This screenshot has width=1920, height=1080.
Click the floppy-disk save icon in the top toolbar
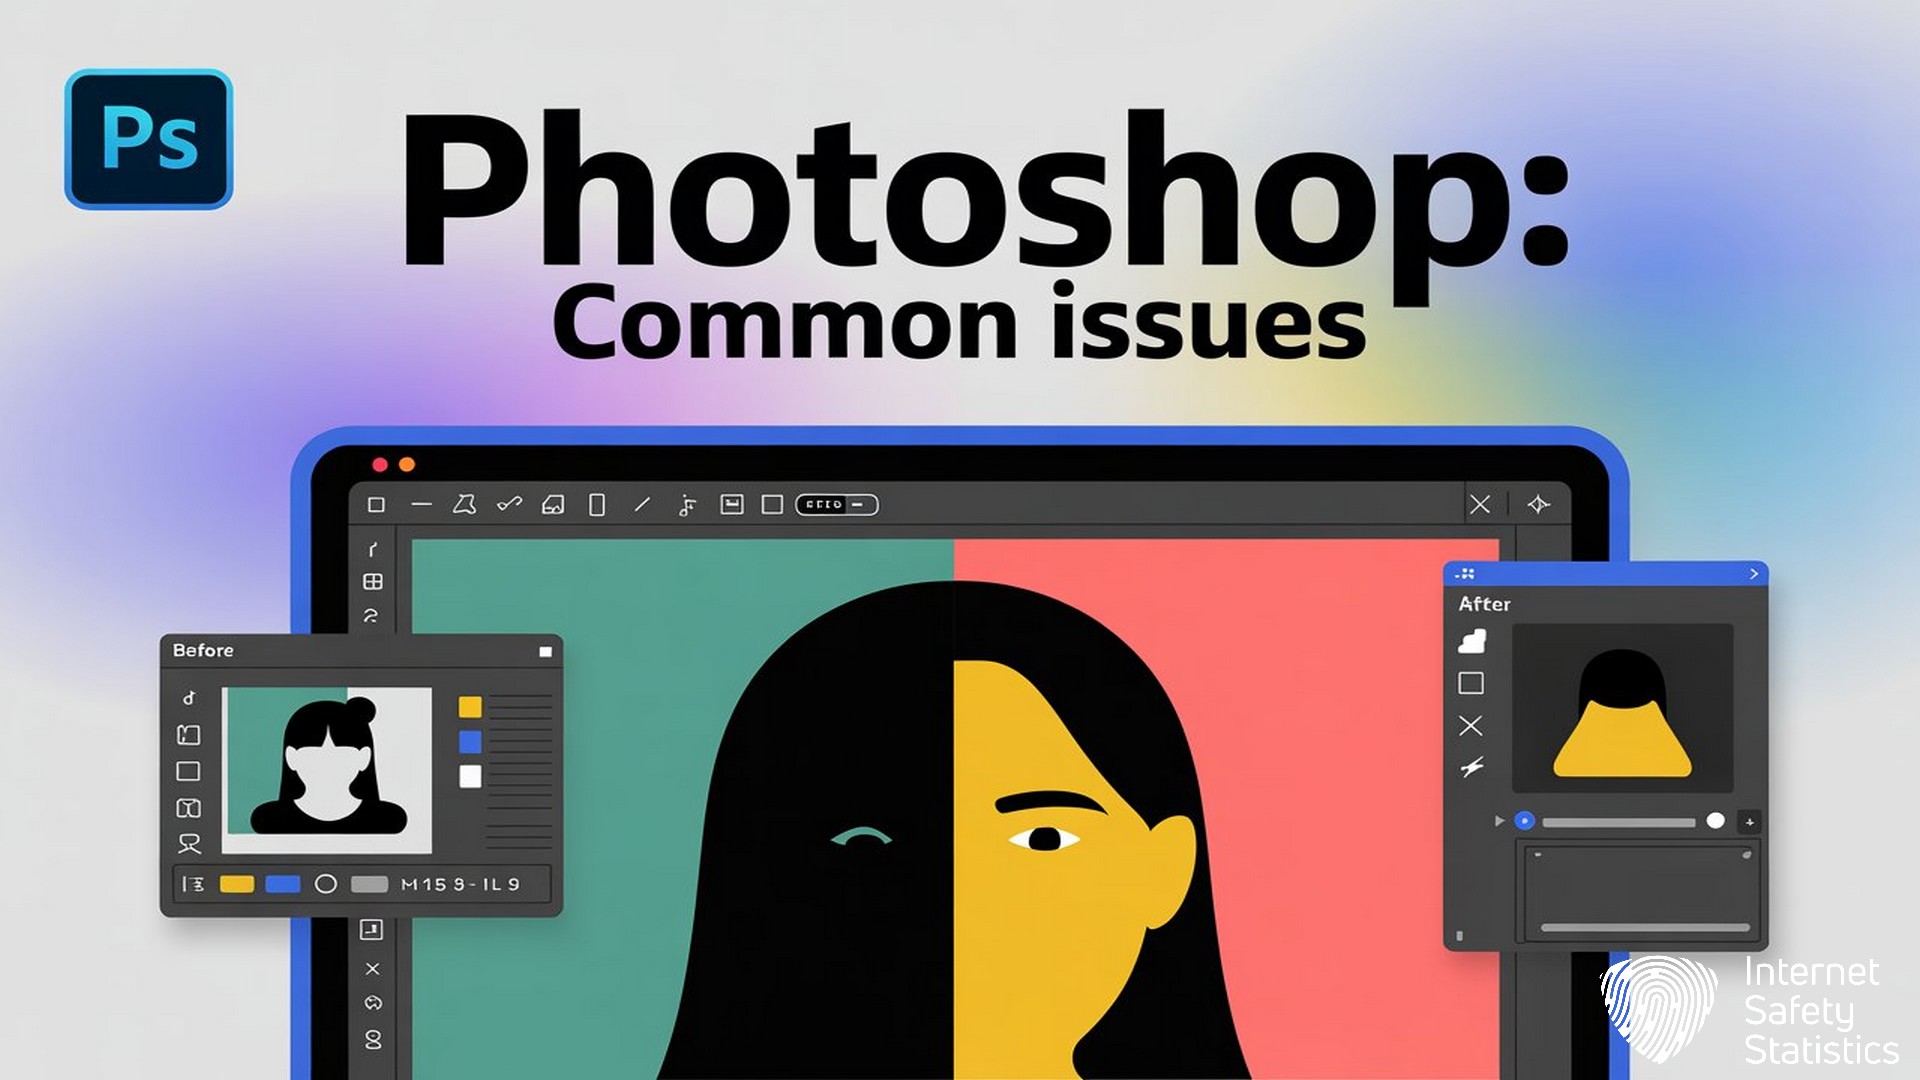click(732, 504)
